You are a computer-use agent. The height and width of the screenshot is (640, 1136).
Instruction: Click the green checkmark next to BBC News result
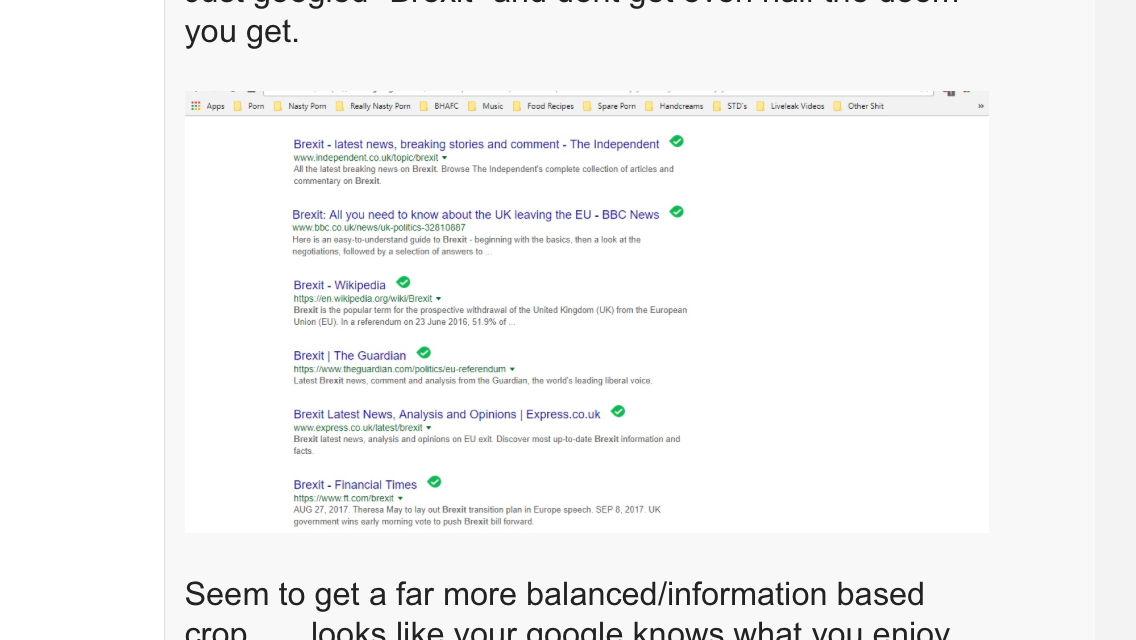coord(677,212)
